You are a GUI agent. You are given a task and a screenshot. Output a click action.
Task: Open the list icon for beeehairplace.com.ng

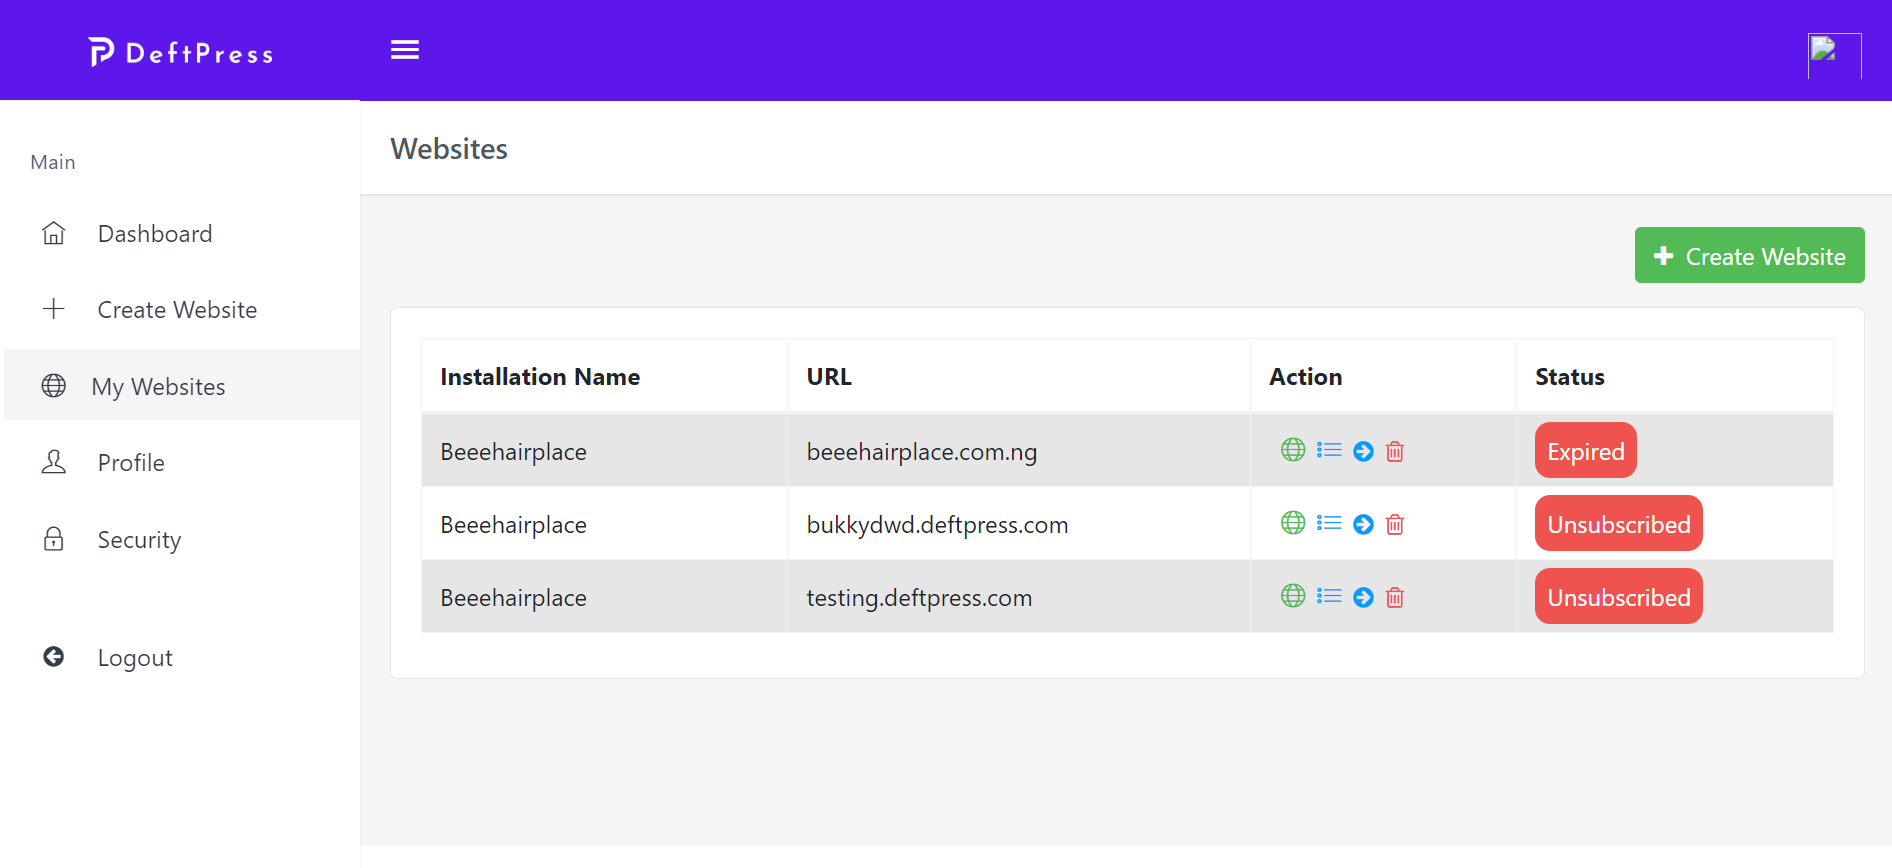pyautogui.click(x=1329, y=450)
